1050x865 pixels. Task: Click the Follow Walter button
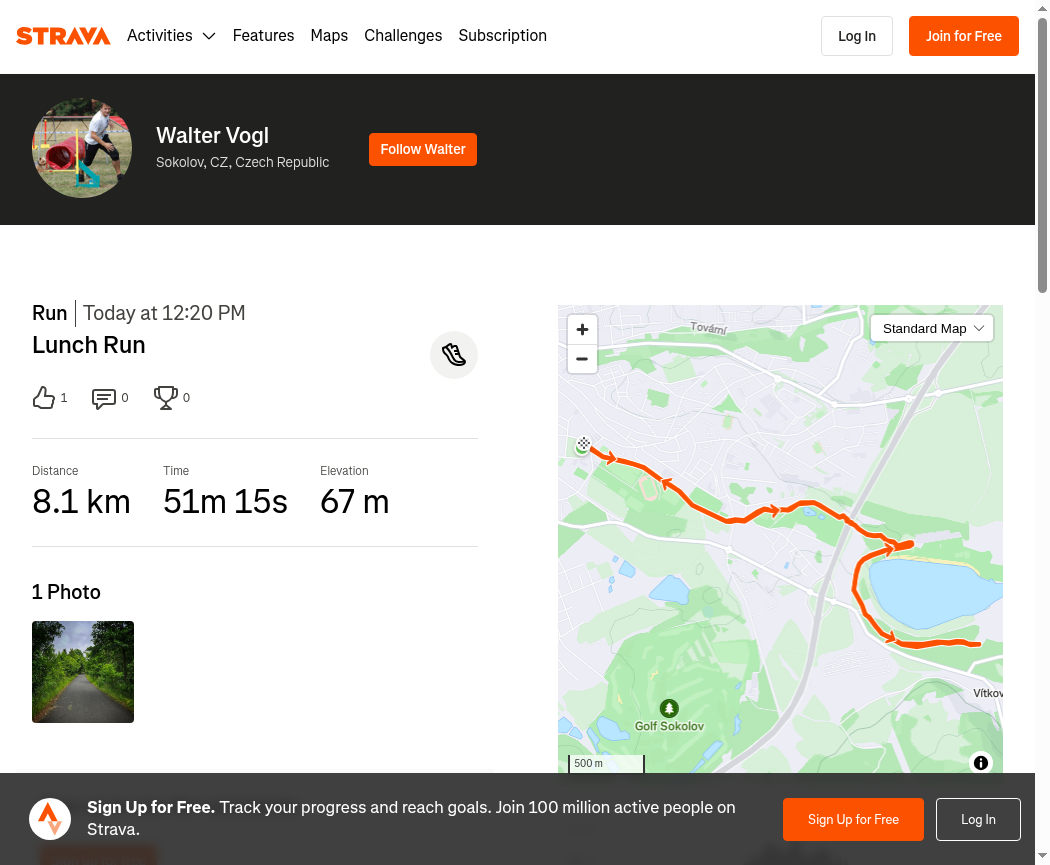point(423,149)
